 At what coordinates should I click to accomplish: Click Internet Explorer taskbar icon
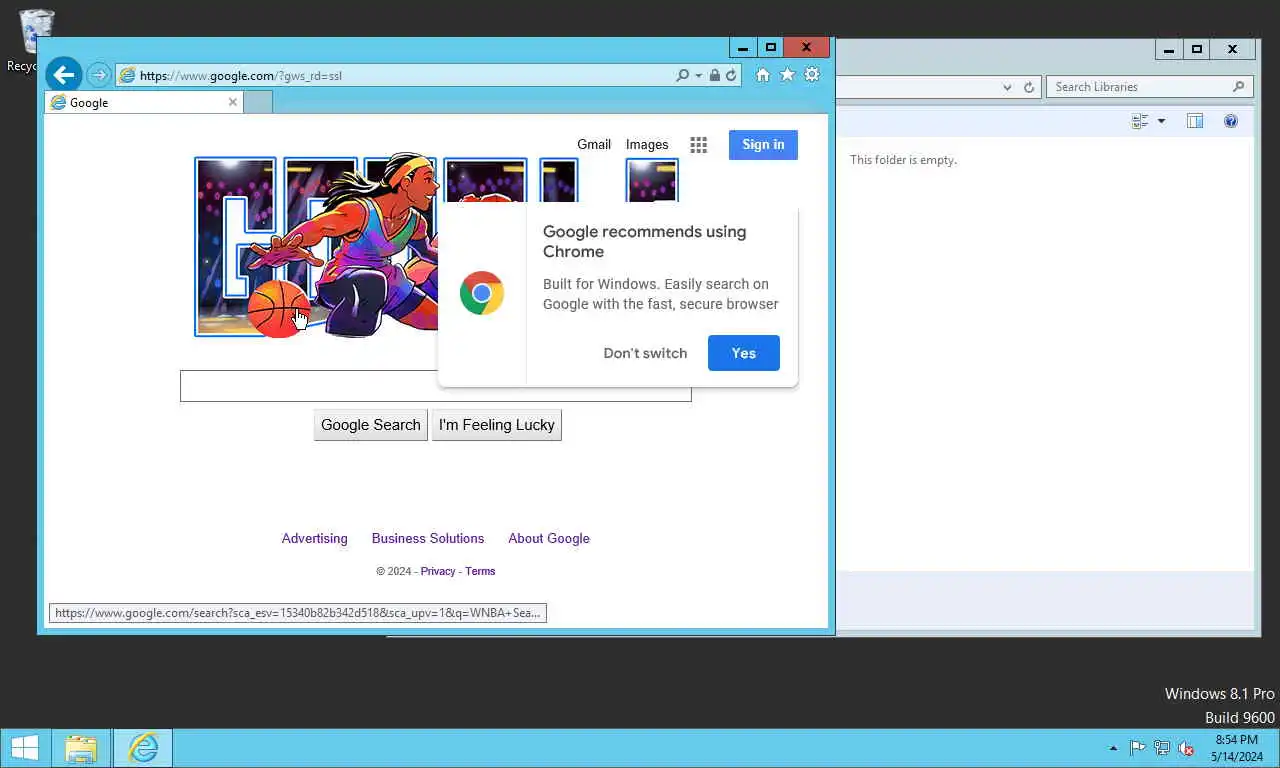[x=143, y=748]
